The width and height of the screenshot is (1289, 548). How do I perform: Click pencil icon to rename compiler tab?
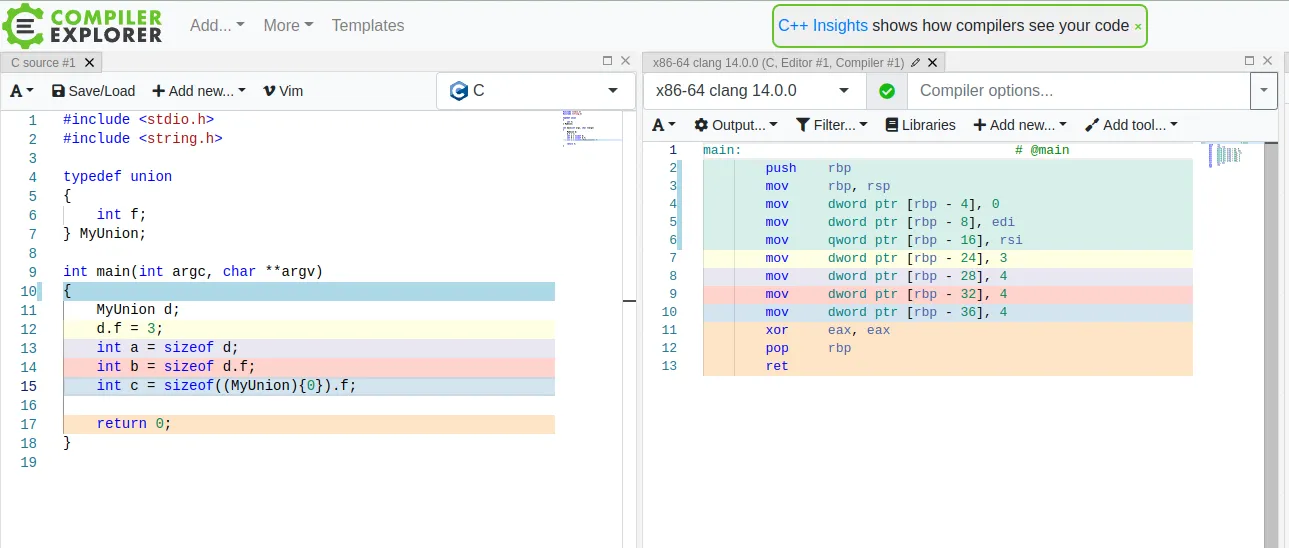coord(916,62)
